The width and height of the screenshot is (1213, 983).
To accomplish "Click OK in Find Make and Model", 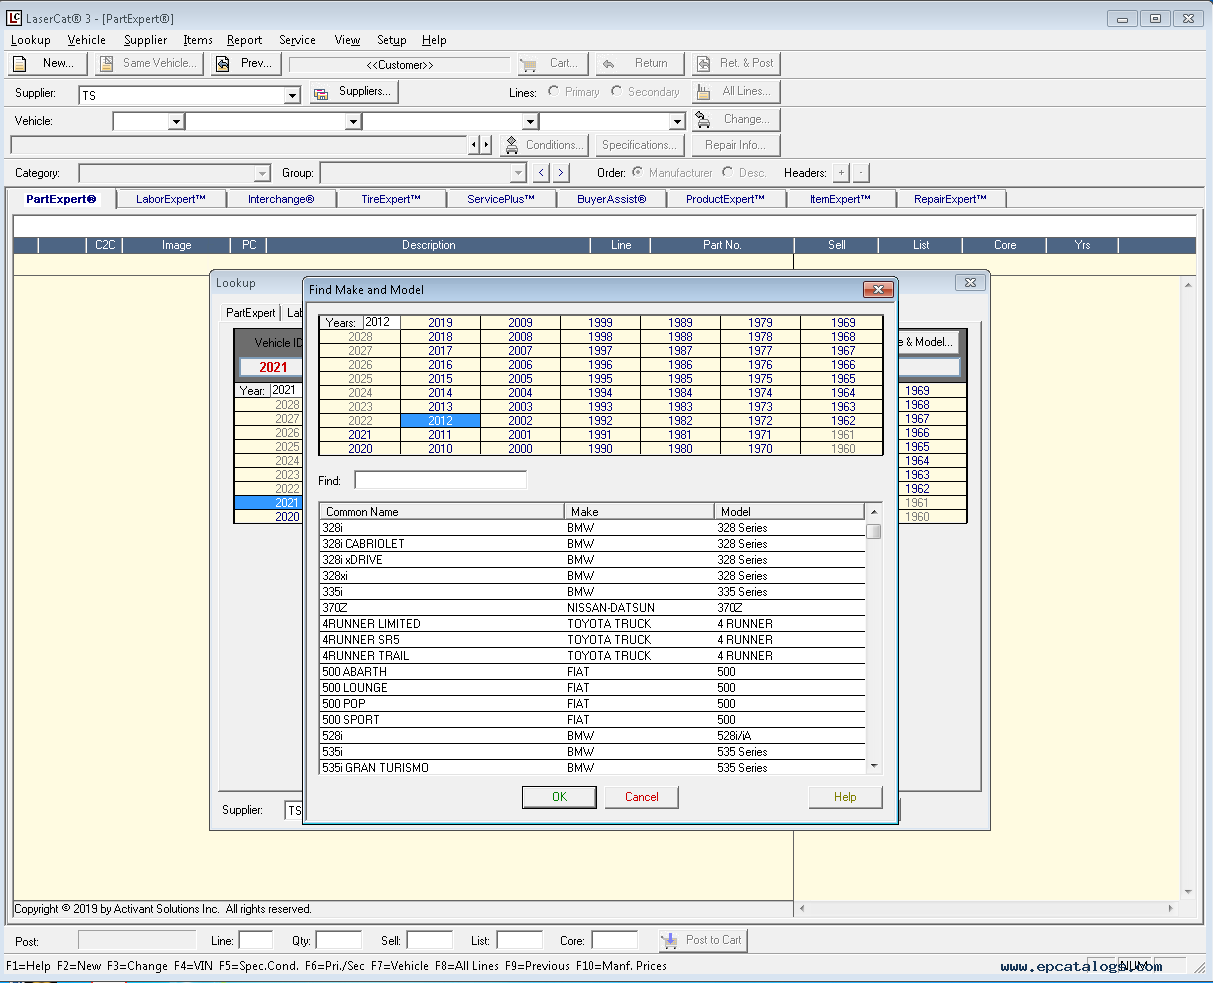I will point(559,797).
